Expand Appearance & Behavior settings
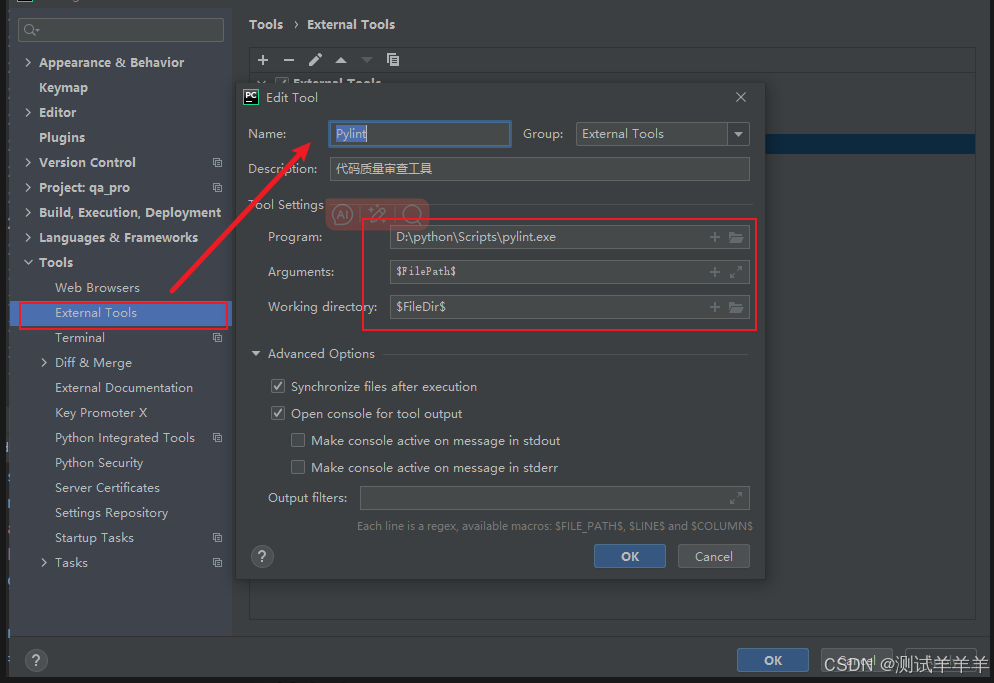Image resolution: width=994 pixels, height=683 pixels. [28, 62]
